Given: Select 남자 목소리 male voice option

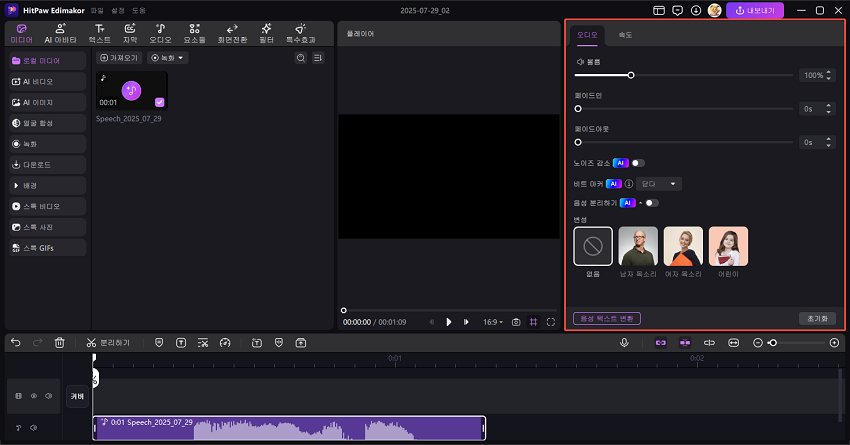Looking at the screenshot, I should pos(638,246).
